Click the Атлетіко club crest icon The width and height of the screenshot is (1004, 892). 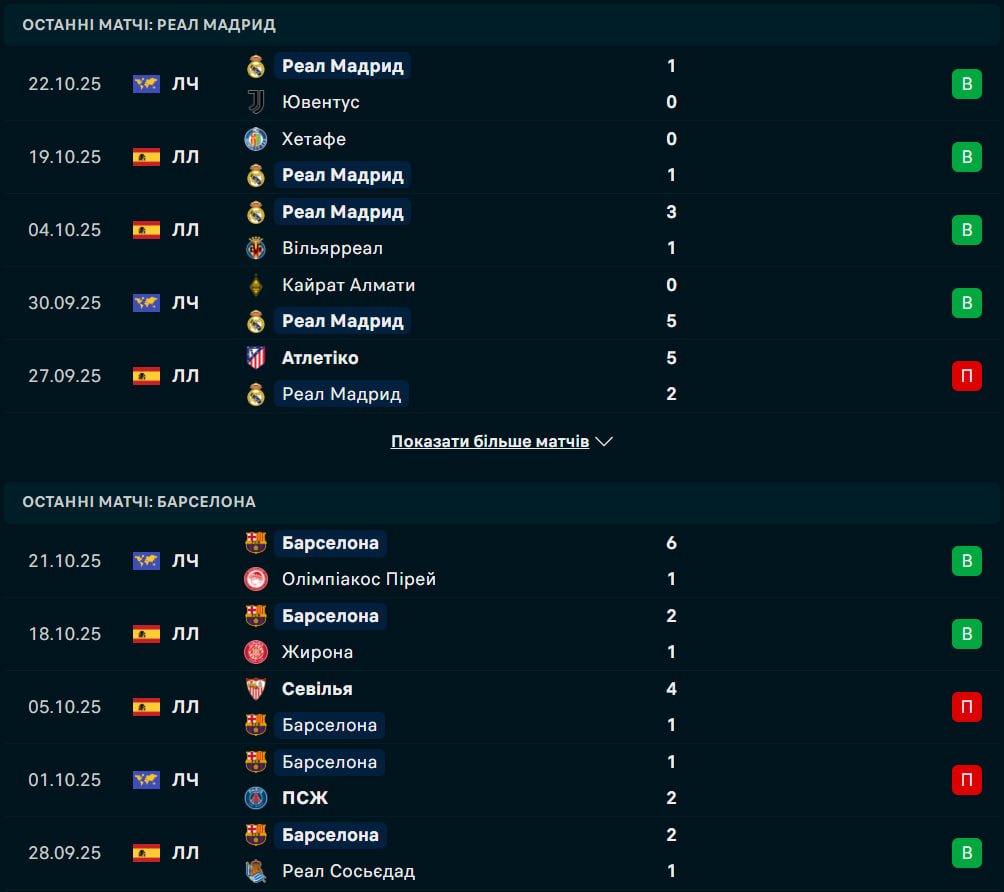pyautogui.click(x=256, y=358)
